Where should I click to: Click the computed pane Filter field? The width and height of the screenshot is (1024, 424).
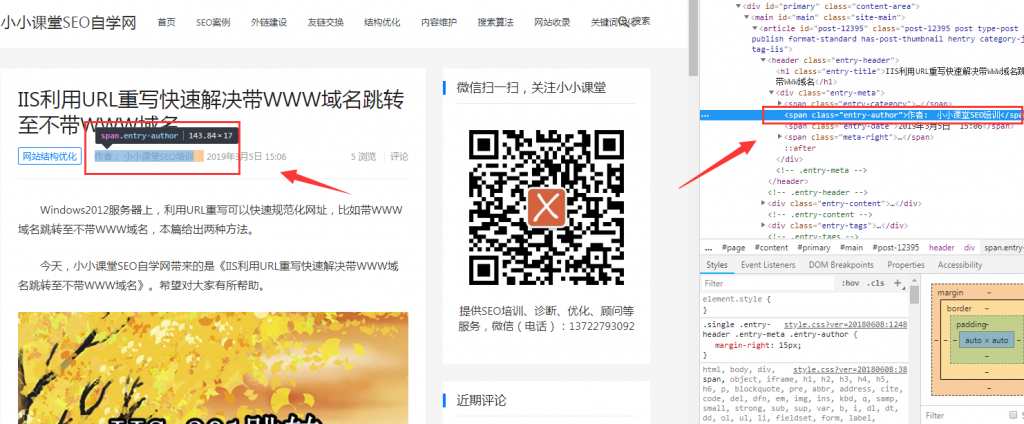point(965,416)
